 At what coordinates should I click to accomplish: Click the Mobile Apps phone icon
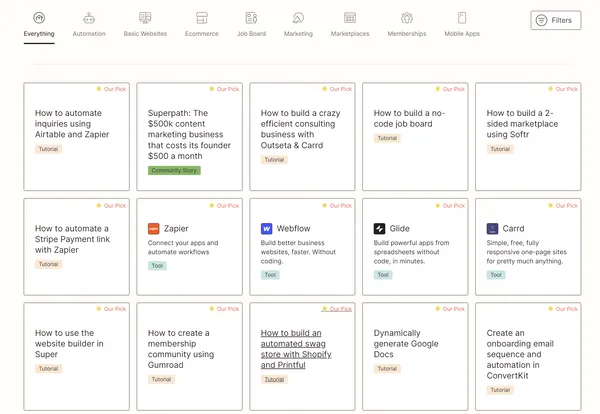click(x=462, y=18)
